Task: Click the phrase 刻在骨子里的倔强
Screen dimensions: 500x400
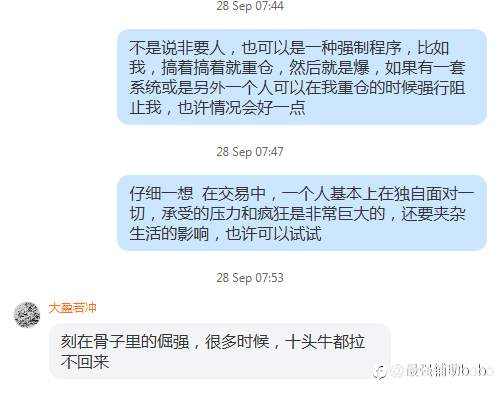Action: [x=125, y=342]
